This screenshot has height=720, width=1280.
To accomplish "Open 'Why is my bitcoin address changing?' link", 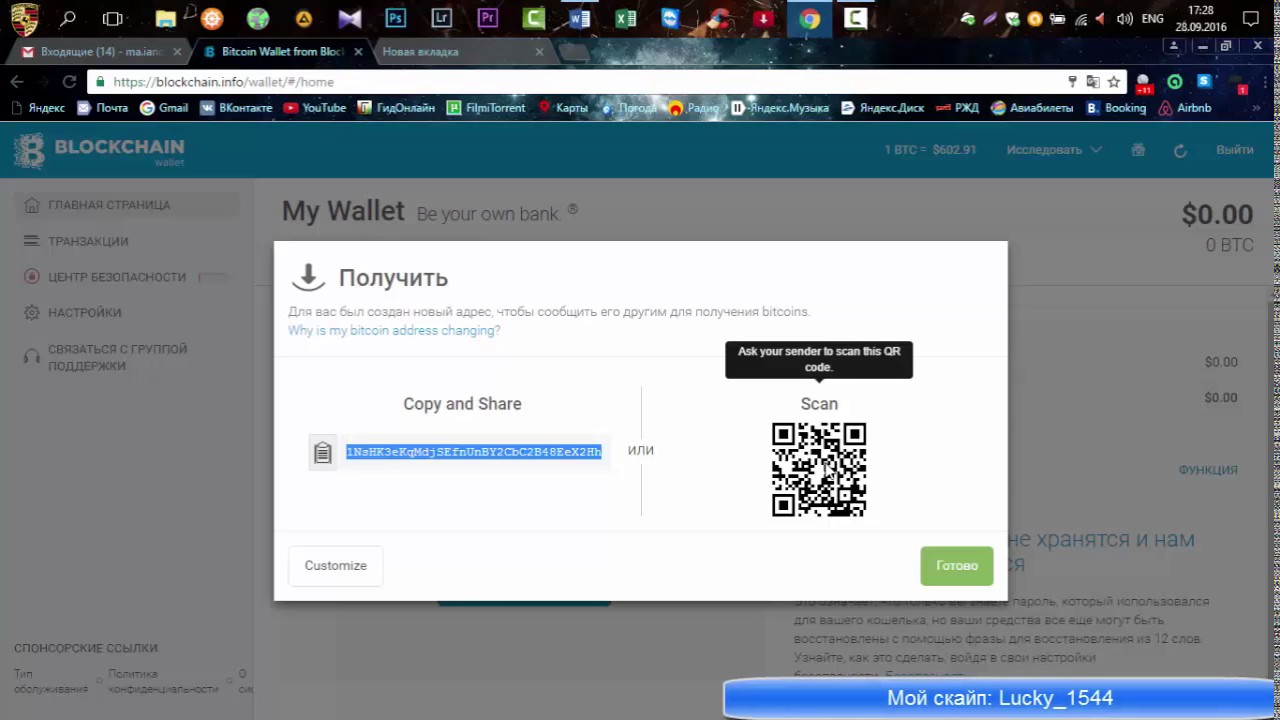I will [x=394, y=330].
